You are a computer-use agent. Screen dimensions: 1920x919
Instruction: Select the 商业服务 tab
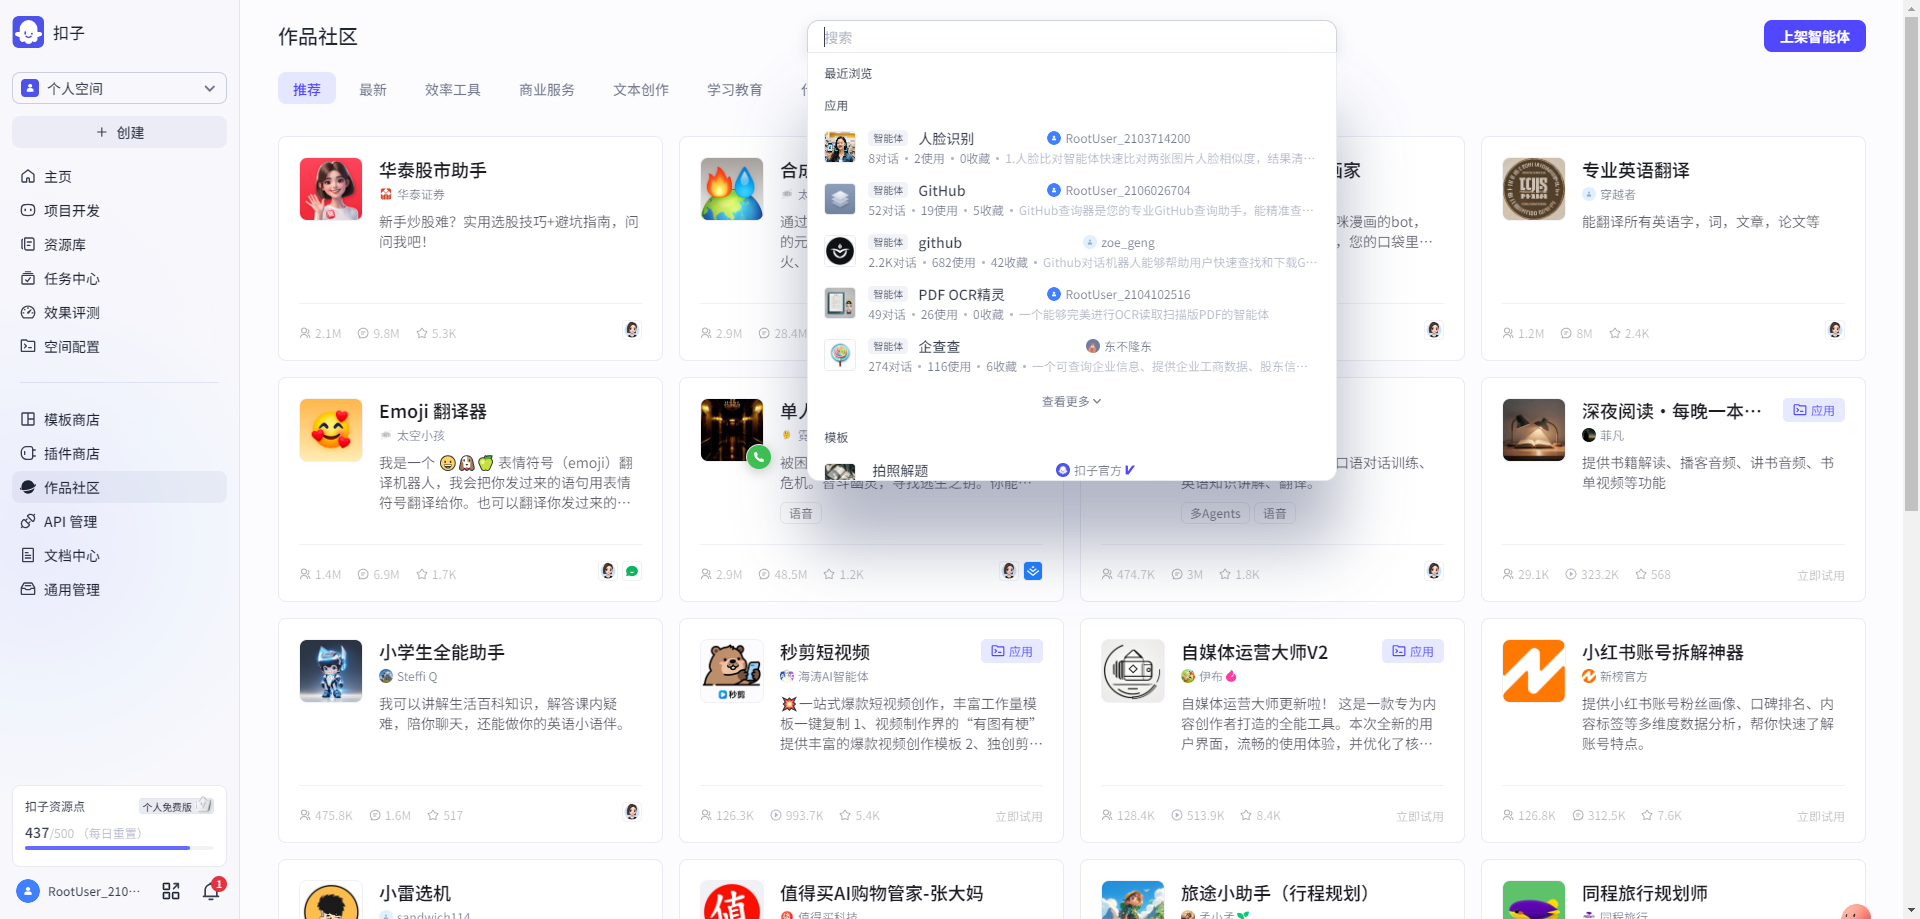547,89
